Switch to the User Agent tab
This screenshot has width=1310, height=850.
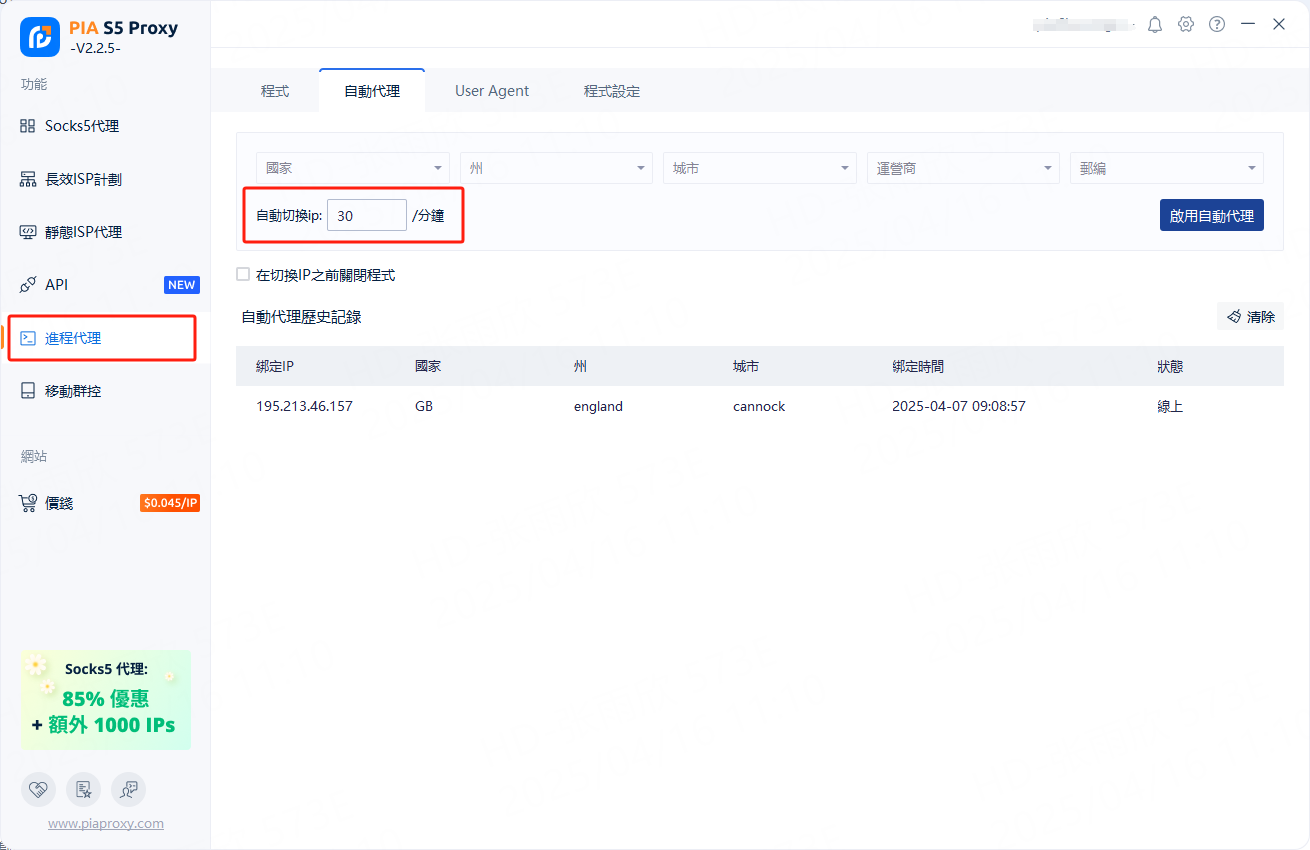click(x=492, y=91)
